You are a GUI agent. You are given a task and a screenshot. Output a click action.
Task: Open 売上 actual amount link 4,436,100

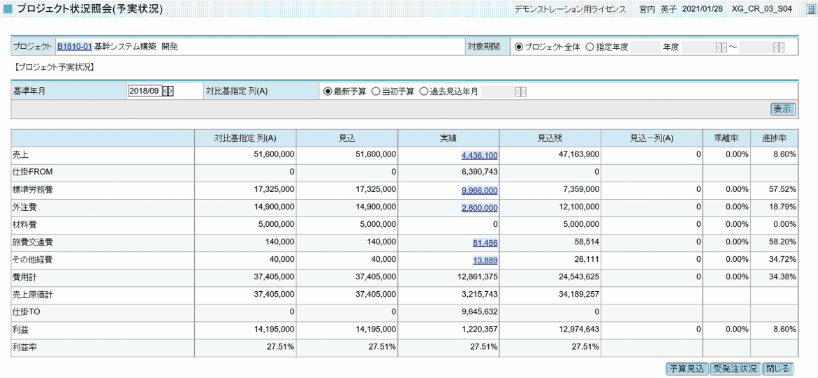tap(479, 155)
